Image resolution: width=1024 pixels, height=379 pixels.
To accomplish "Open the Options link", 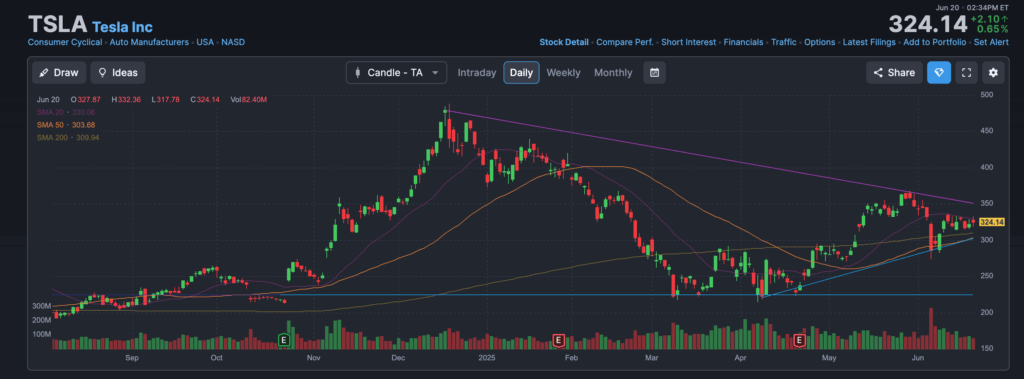I will pos(819,42).
